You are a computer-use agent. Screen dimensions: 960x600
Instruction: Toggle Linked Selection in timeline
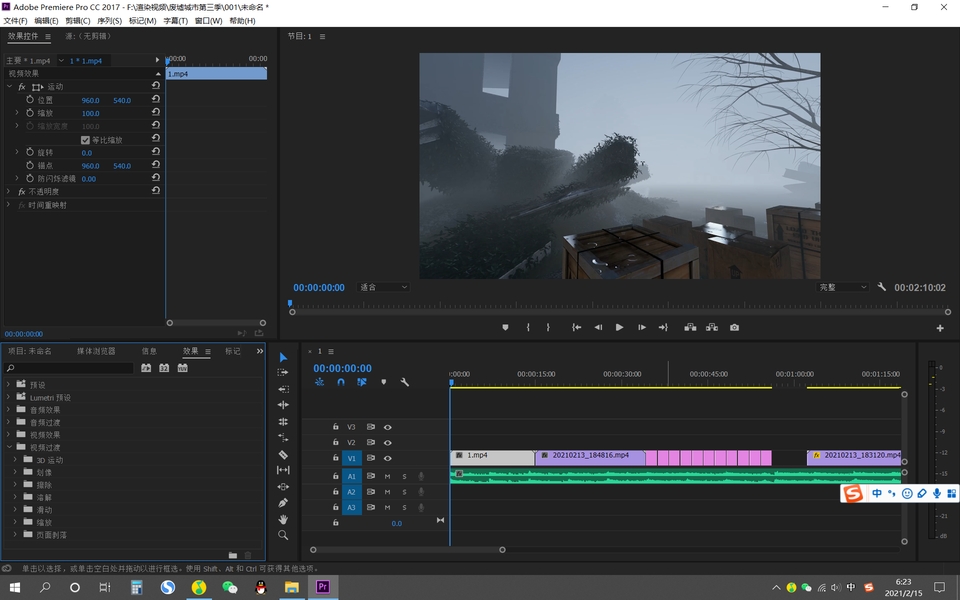pyautogui.click(x=362, y=382)
